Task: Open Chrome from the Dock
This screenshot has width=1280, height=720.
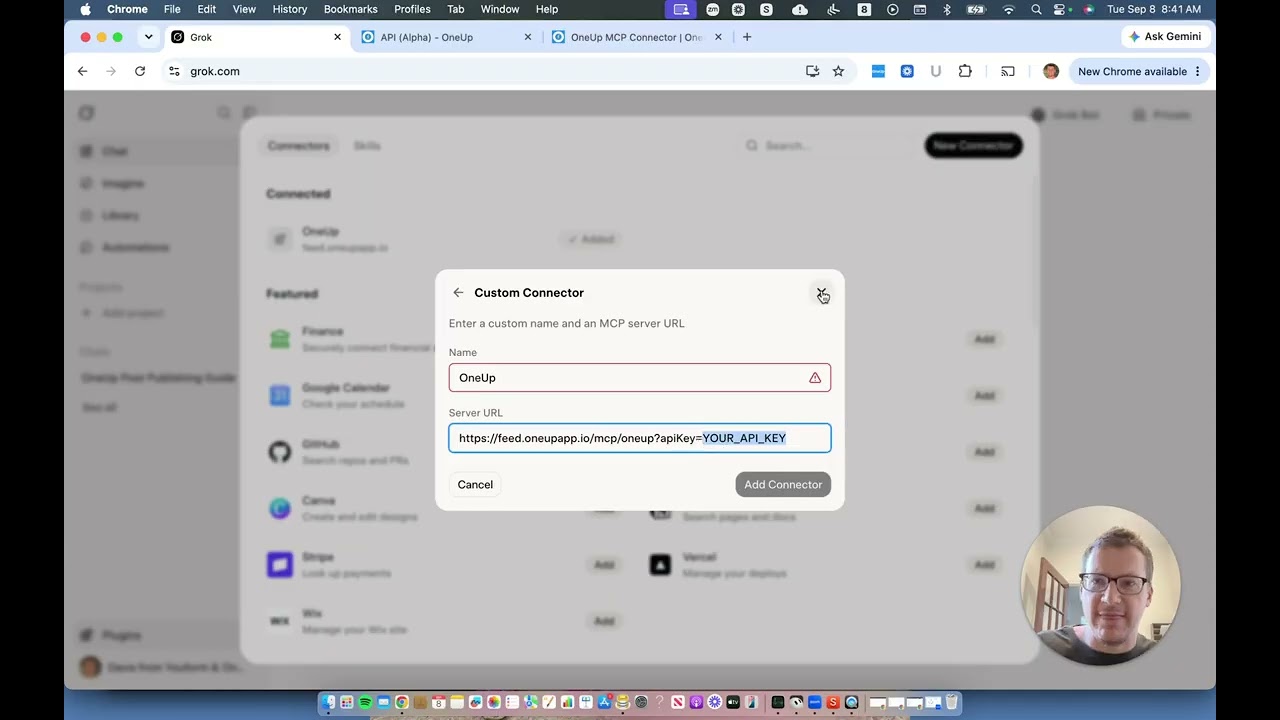Action: click(401, 703)
